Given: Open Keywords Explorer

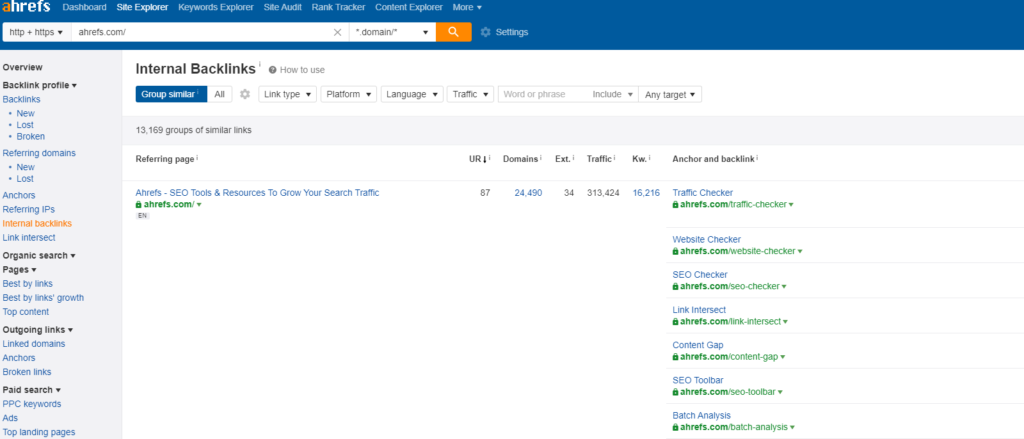Looking at the screenshot, I should [x=216, y=7].
